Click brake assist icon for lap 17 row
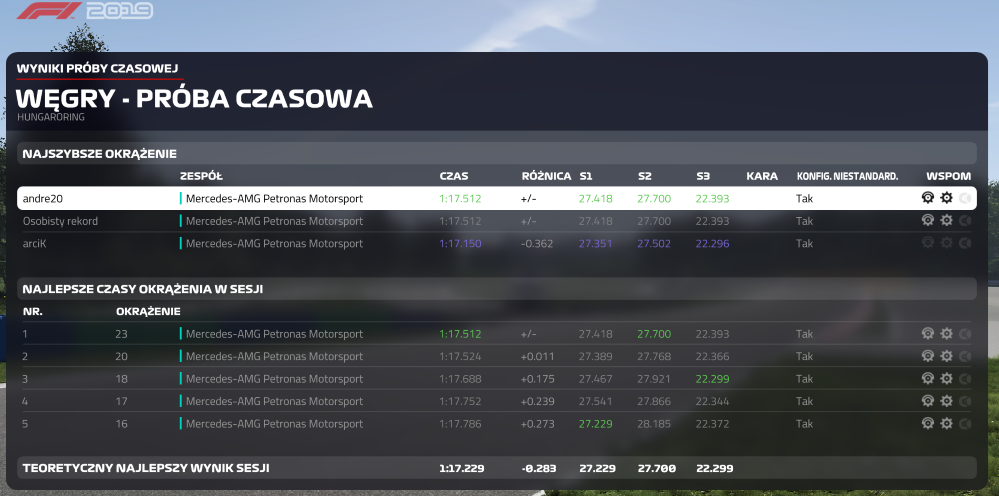Viewport: 999px width, 496px height. tap(965, 400)
